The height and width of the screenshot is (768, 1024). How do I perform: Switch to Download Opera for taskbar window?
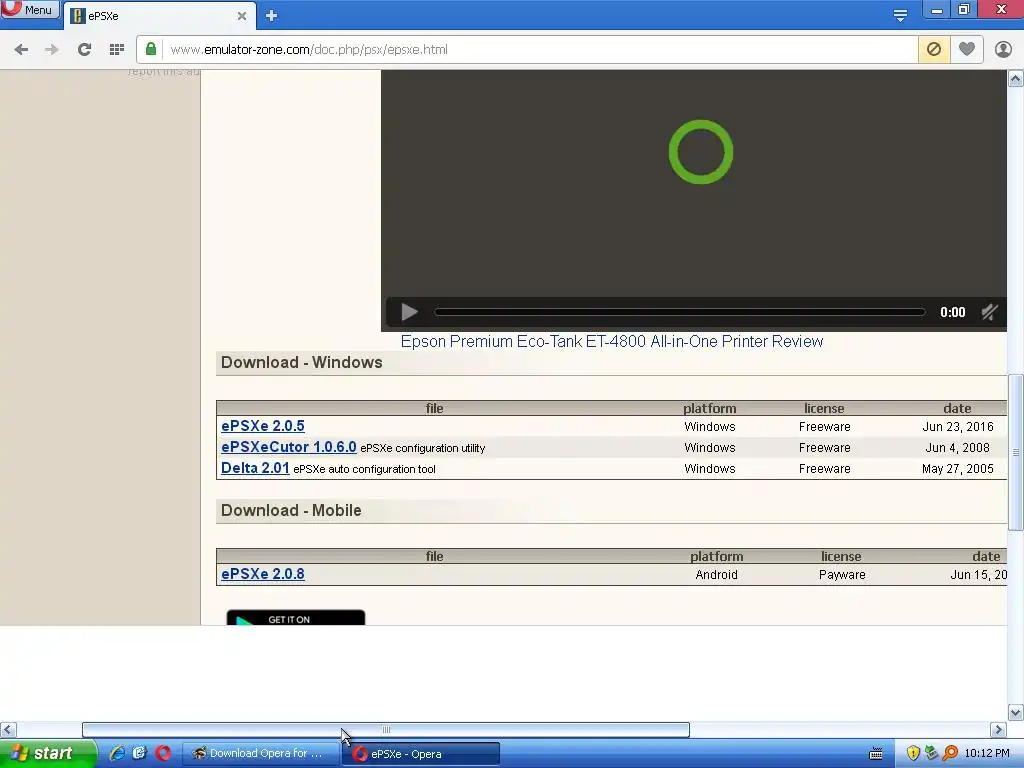click(x=259, y=753)
